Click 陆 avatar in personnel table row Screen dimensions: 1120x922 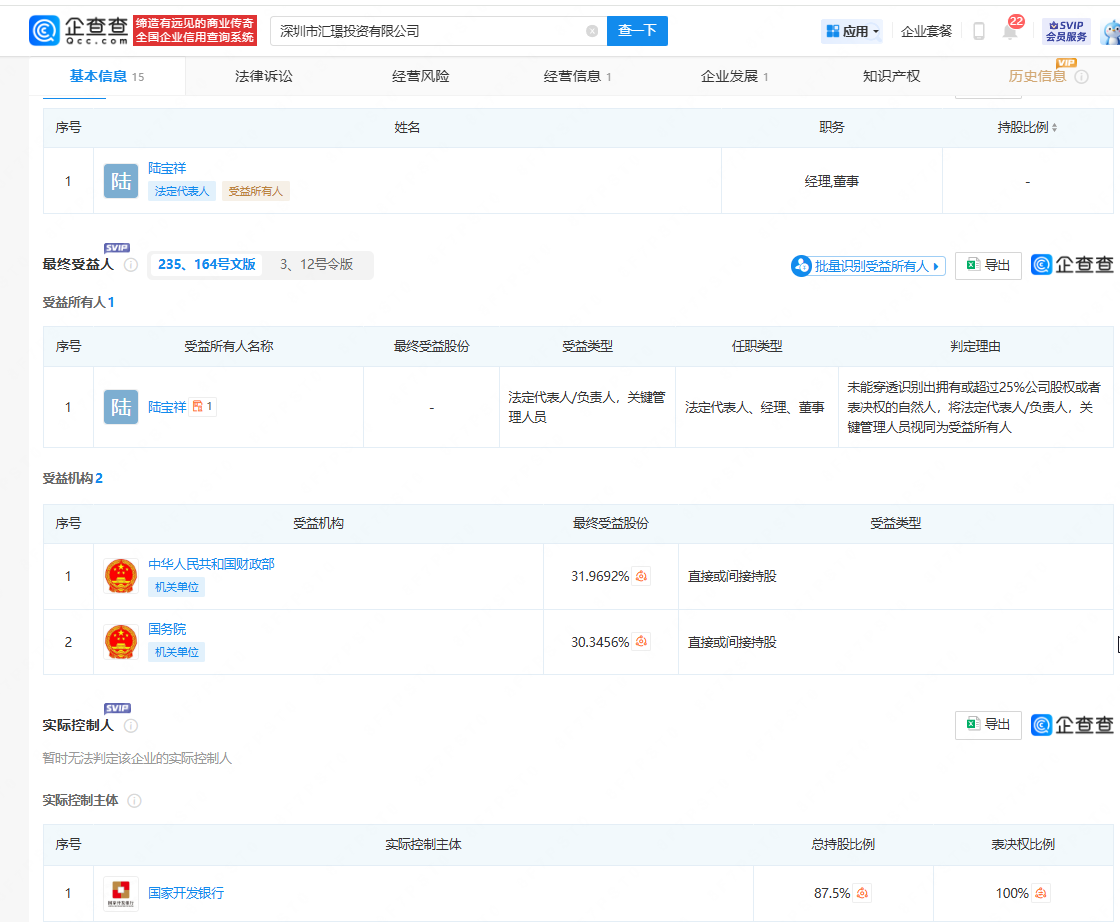[x=121, y=181]
